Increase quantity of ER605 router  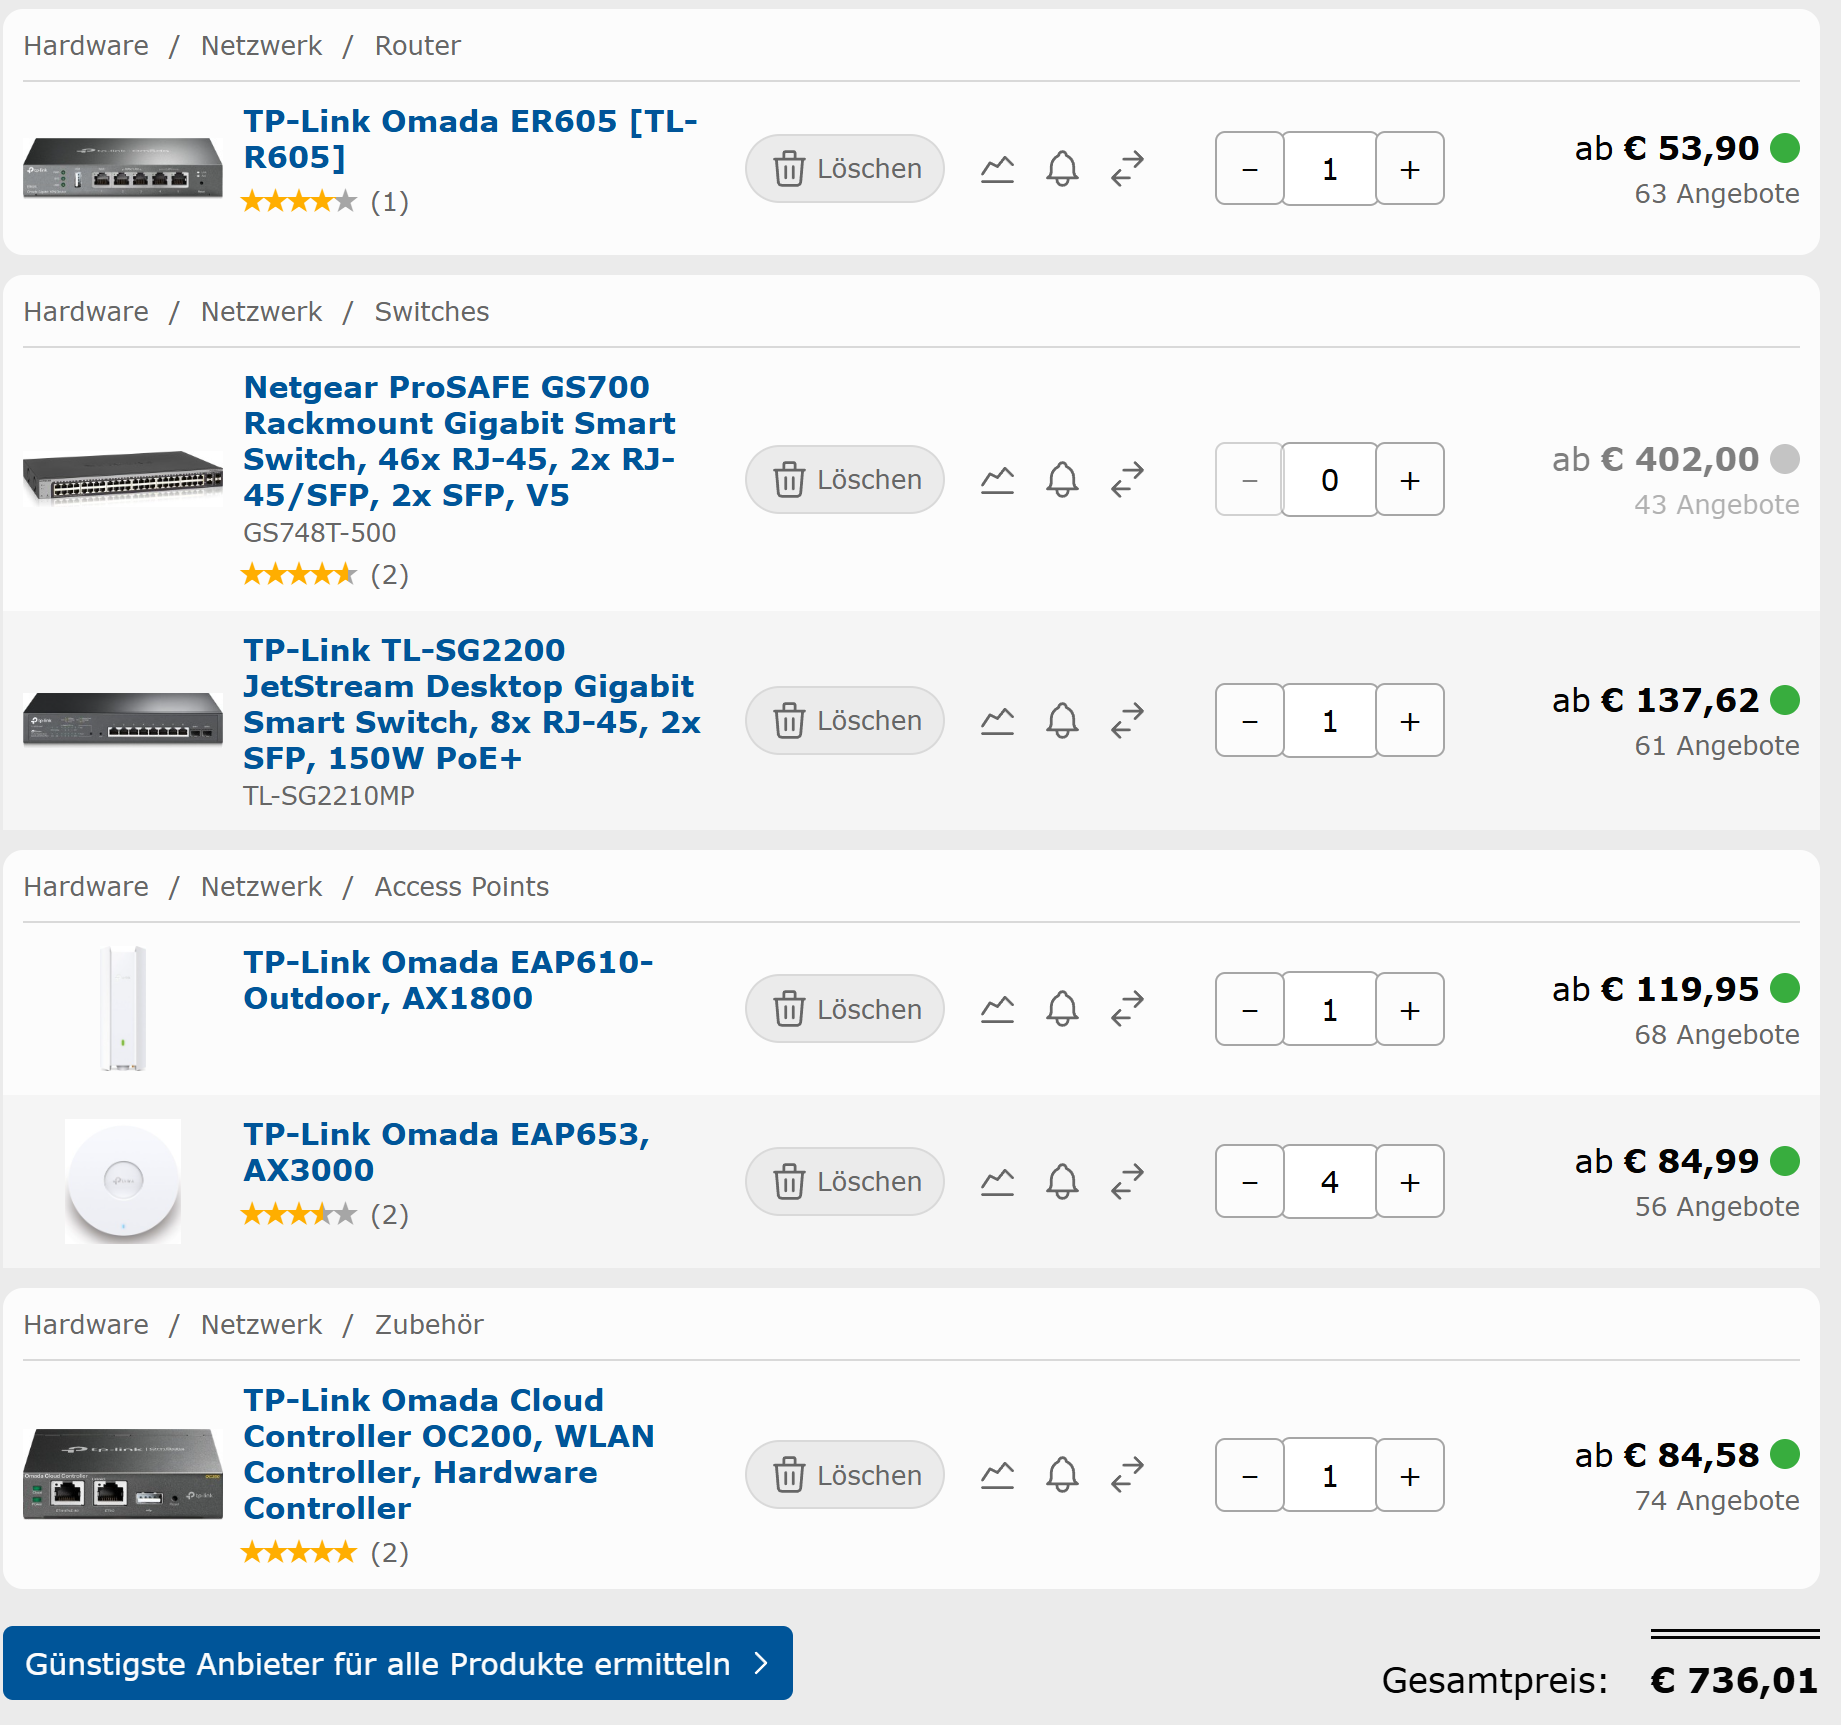coord(1409,169)
